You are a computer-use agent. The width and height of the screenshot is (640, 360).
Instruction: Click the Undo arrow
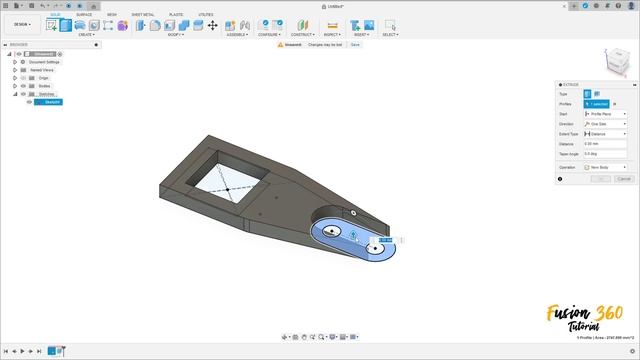pyautogui.click(x=42, y=6)
